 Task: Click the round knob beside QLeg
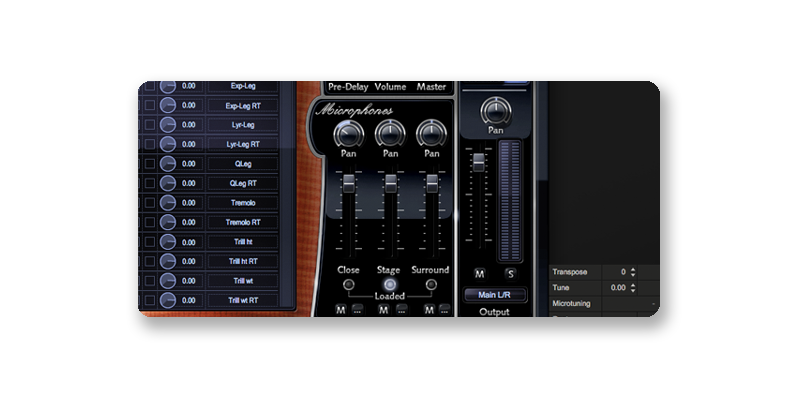pyautogui.click(x=167, y=164)
